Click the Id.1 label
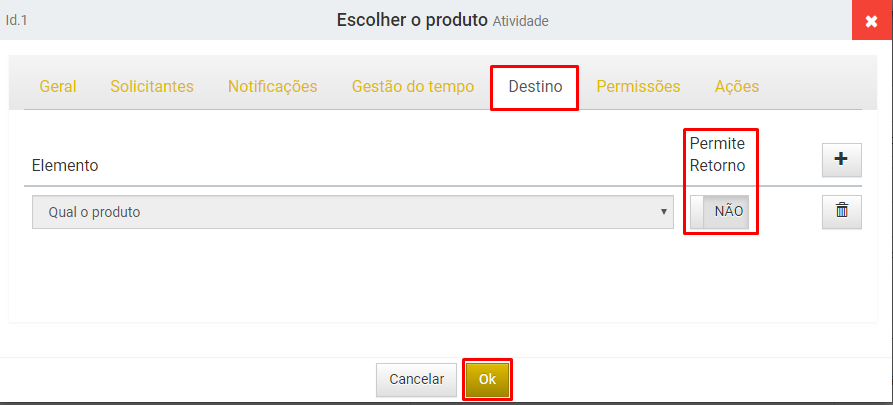Image resolution: width=893 pixels, height=405 pixels. pyautogui.click(x=17, y=21)
